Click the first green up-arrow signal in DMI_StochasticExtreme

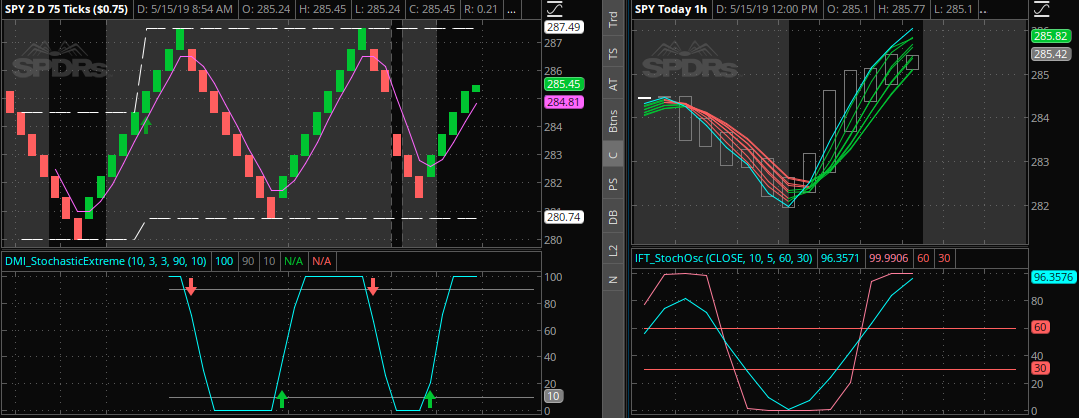pyautogui.click(x=281, y=399)
